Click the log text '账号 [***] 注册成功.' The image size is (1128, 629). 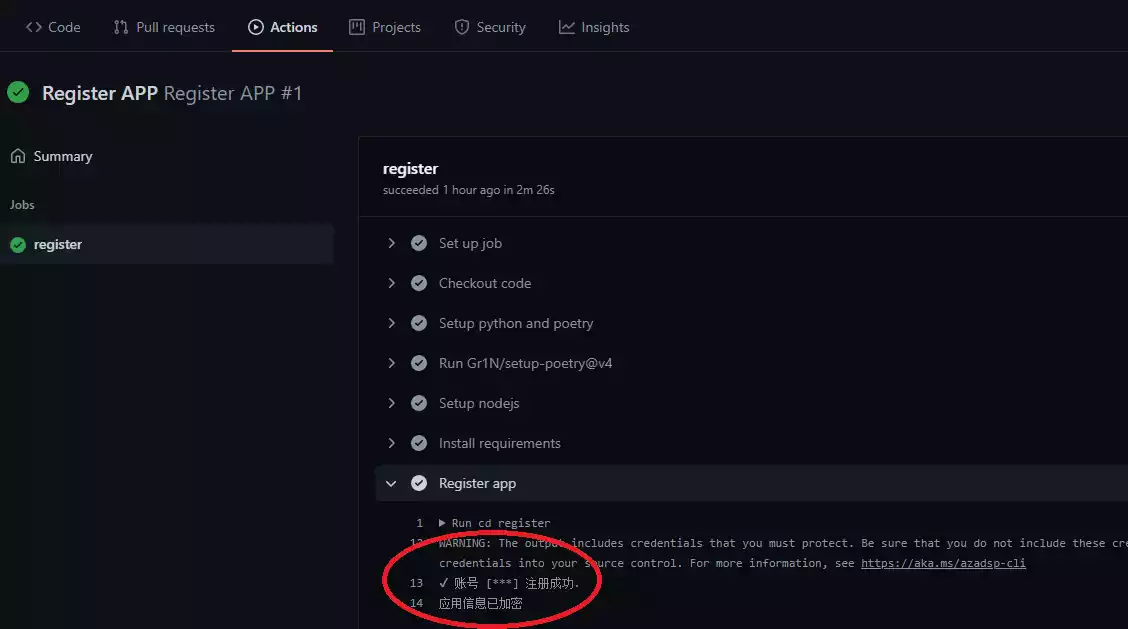click(x=517, y=583)
